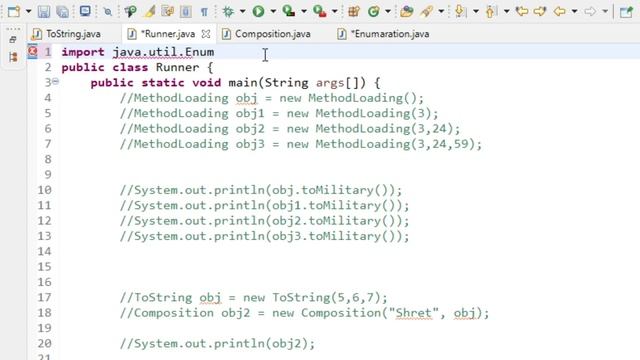Click the New Java Class green C icon
This screenshot has width=640, height=360.
click(x=373, y=11)
